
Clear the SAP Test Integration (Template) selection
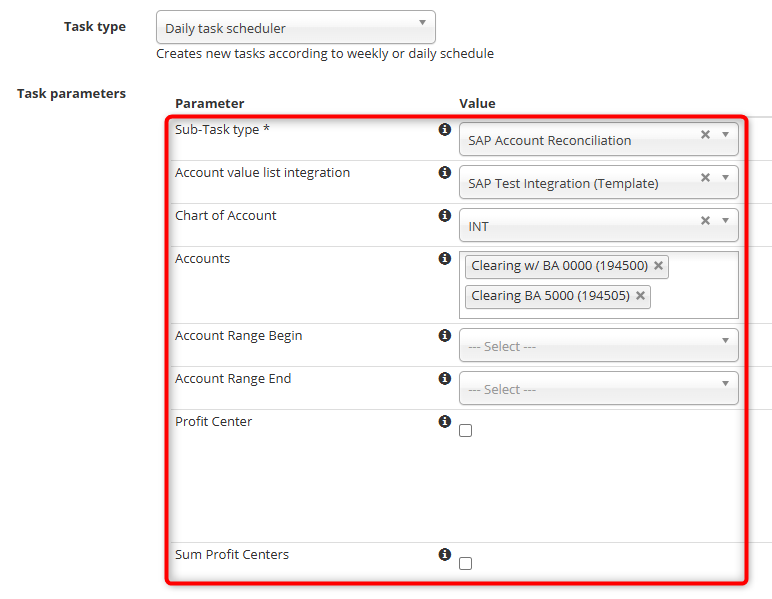[705, 178]
